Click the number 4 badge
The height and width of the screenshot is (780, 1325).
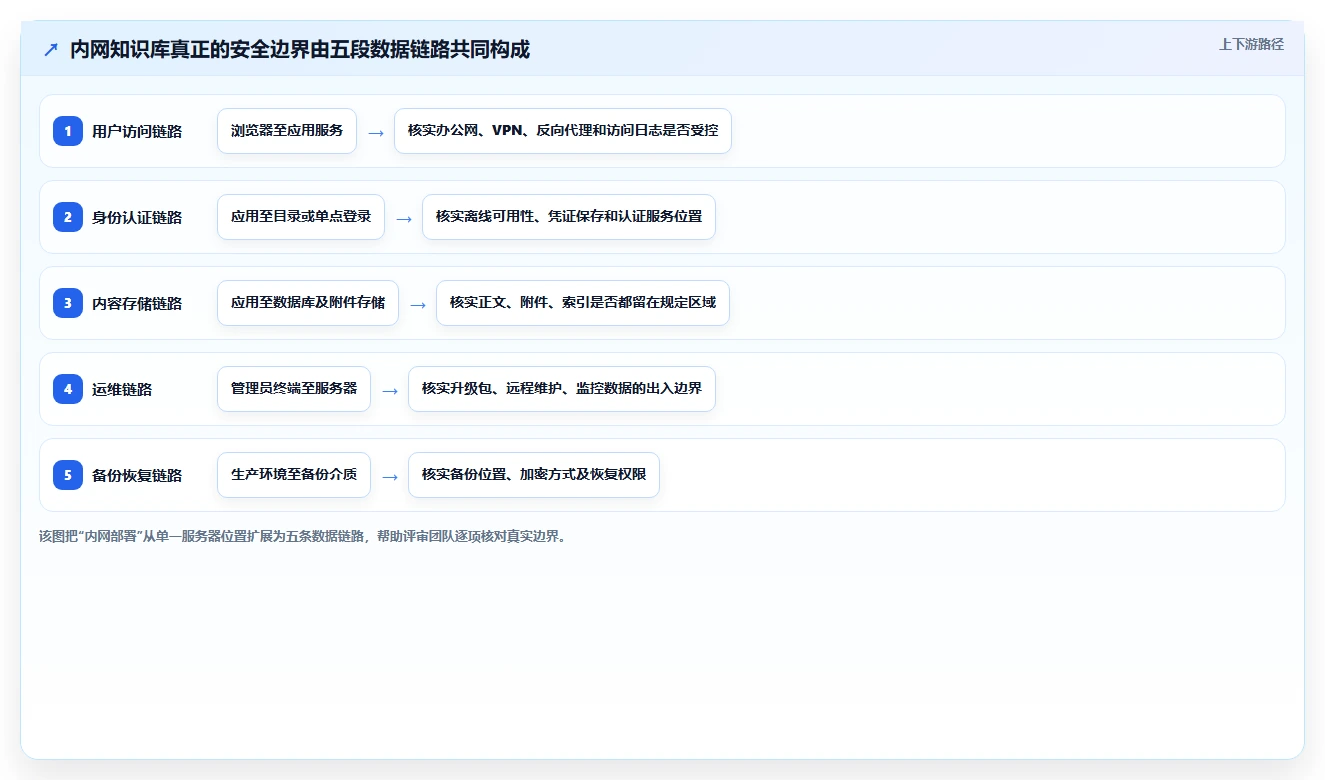(x=68, y=389)
